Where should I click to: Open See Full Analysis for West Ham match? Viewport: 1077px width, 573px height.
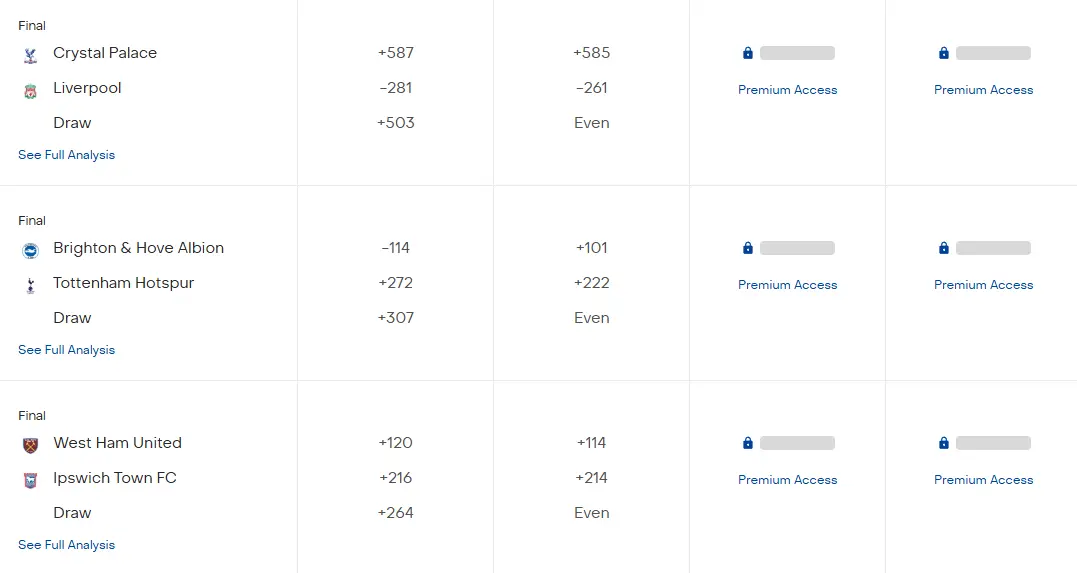pos(66,545)
